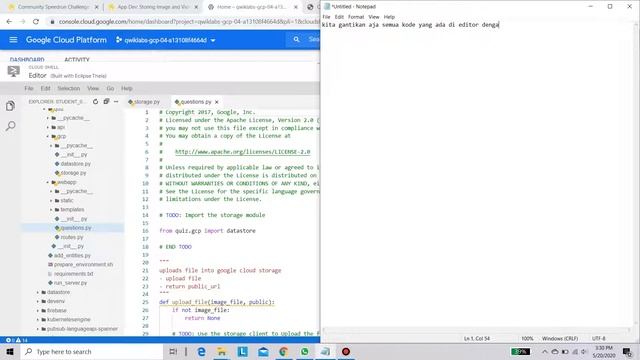Open Notepad Help menu
This screenshot has height=360, width=640.
(x=389, y=17)
